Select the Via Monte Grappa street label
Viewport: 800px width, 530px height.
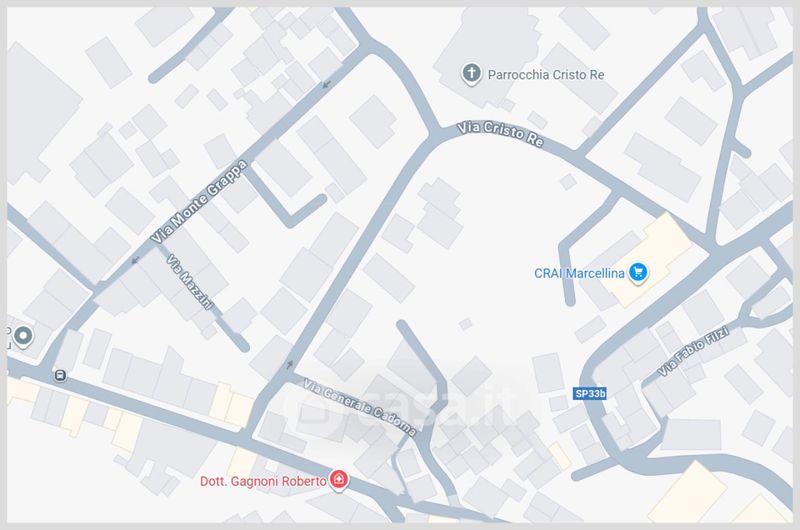[x=199, y=201]
